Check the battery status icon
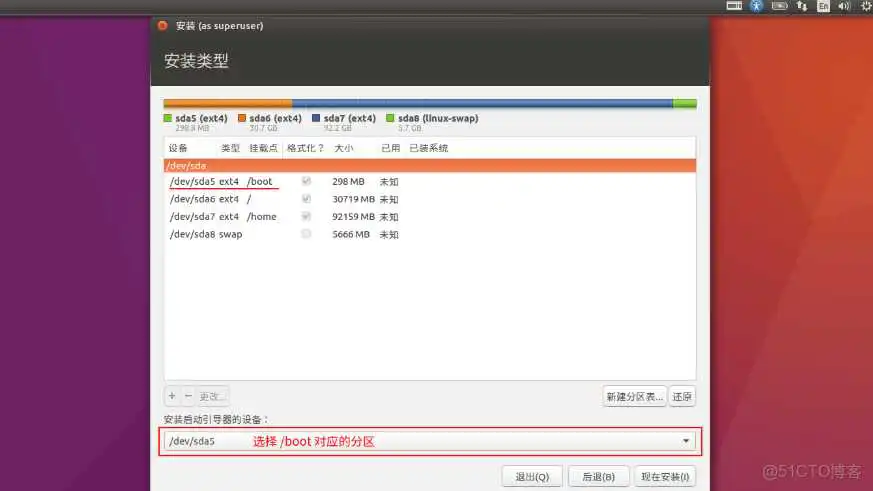Image resolution: width=873 pixels, height=491 pixels. pos(779,6)
